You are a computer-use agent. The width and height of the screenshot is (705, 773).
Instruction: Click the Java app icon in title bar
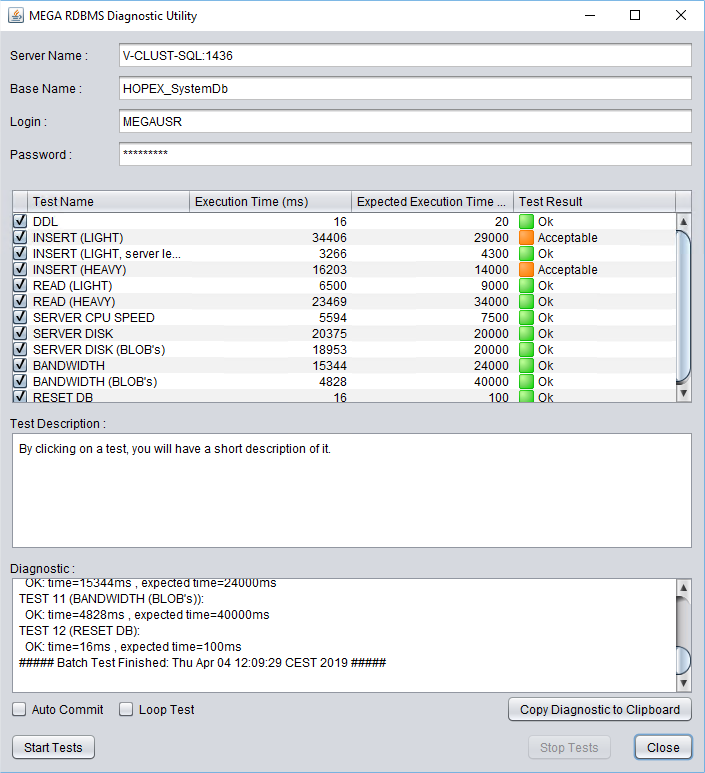[x=15, y=15]
